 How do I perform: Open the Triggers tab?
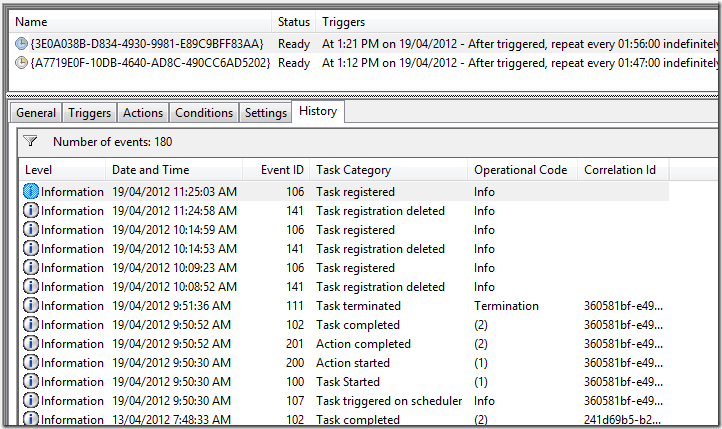(x=91, y=113)
